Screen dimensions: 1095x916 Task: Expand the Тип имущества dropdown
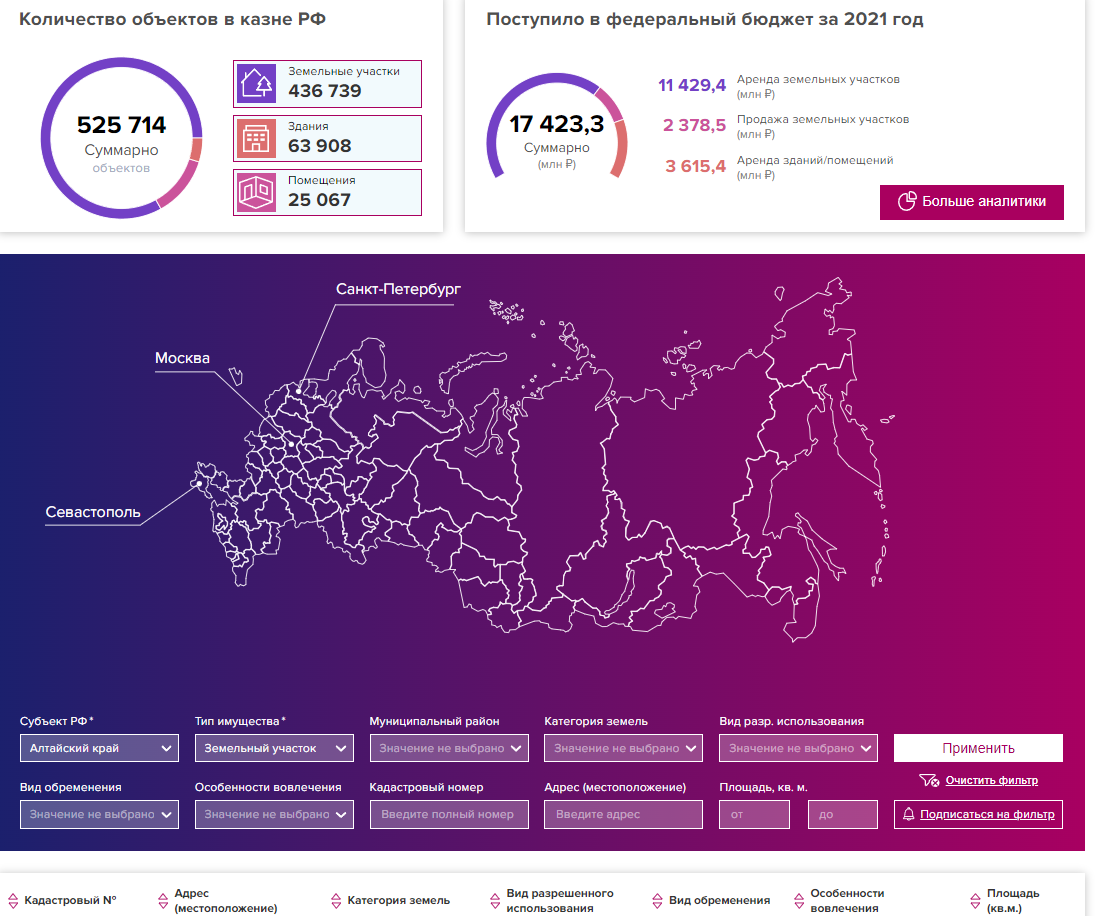(274, 748)
